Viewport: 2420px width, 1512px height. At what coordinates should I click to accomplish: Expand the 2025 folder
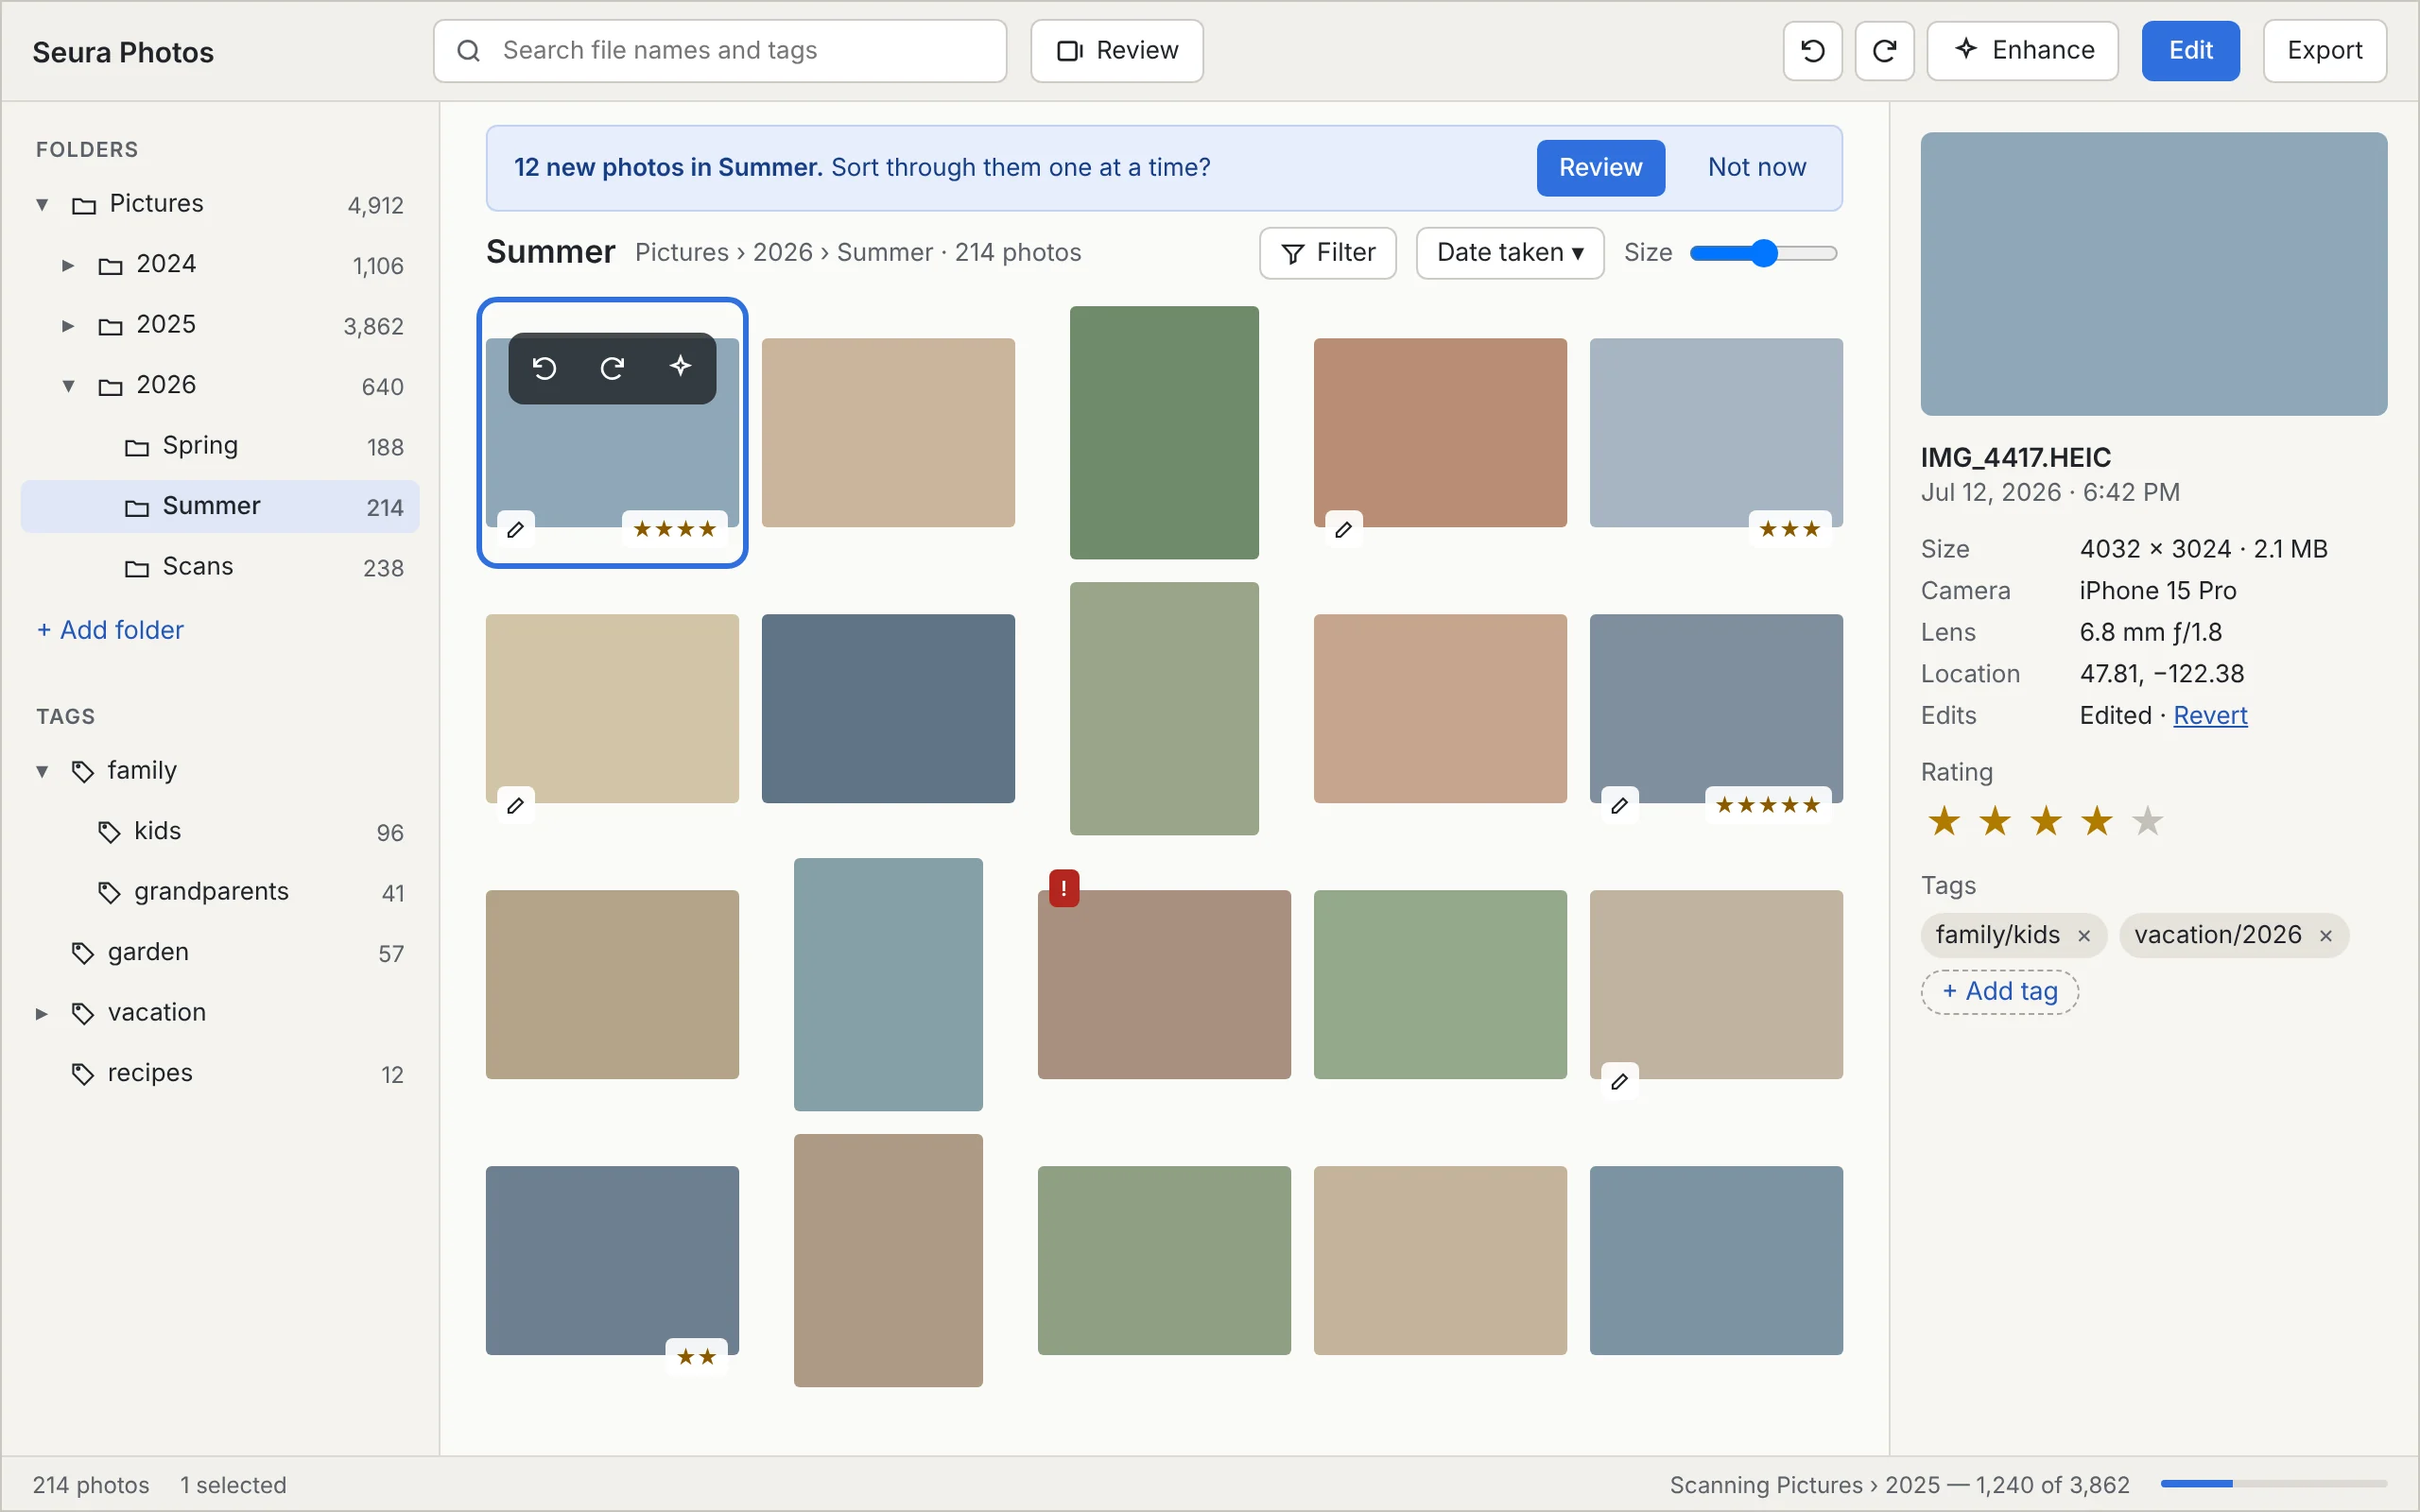point(68,326)
